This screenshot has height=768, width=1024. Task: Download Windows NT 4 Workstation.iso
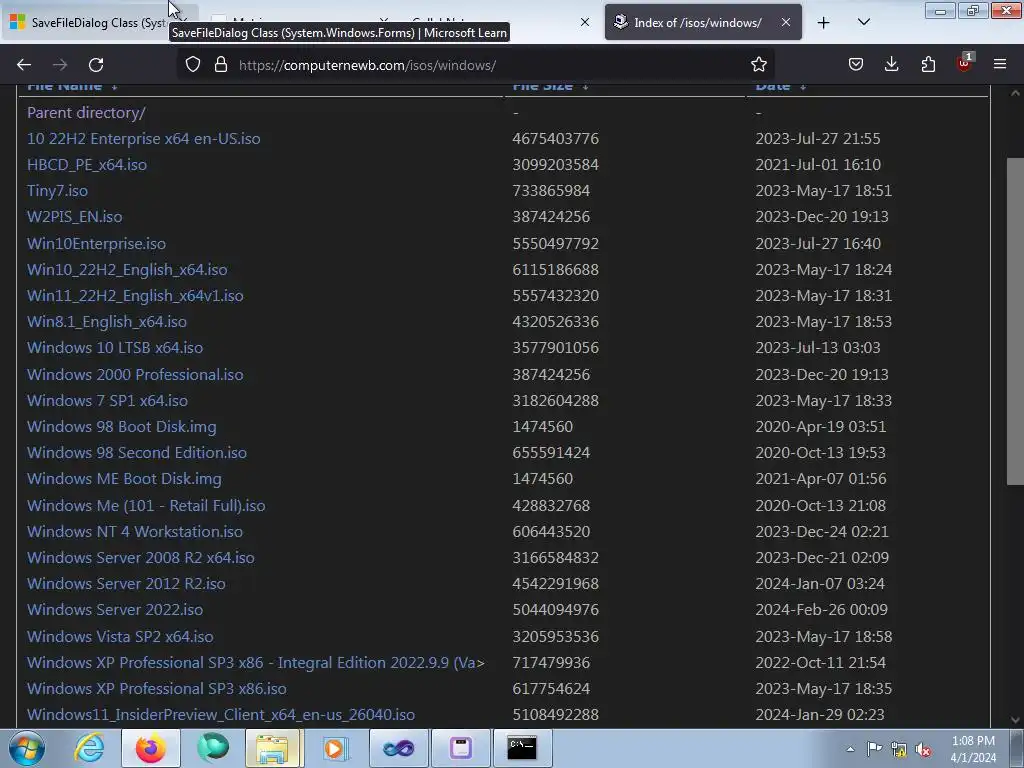click(135, 532)
